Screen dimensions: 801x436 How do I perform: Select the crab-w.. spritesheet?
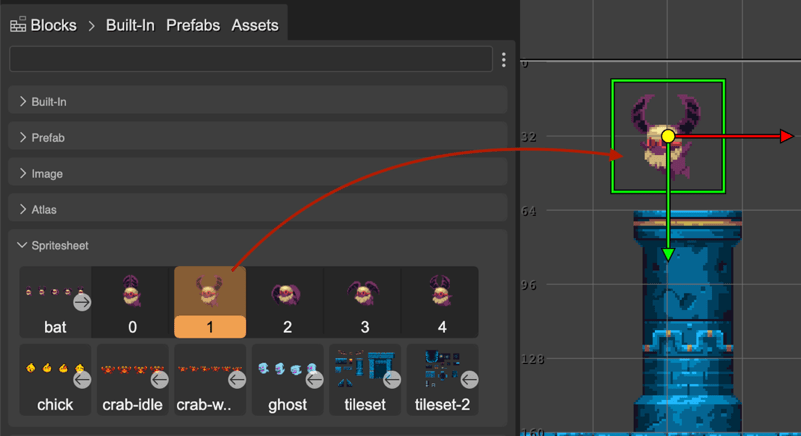[210, 380]
